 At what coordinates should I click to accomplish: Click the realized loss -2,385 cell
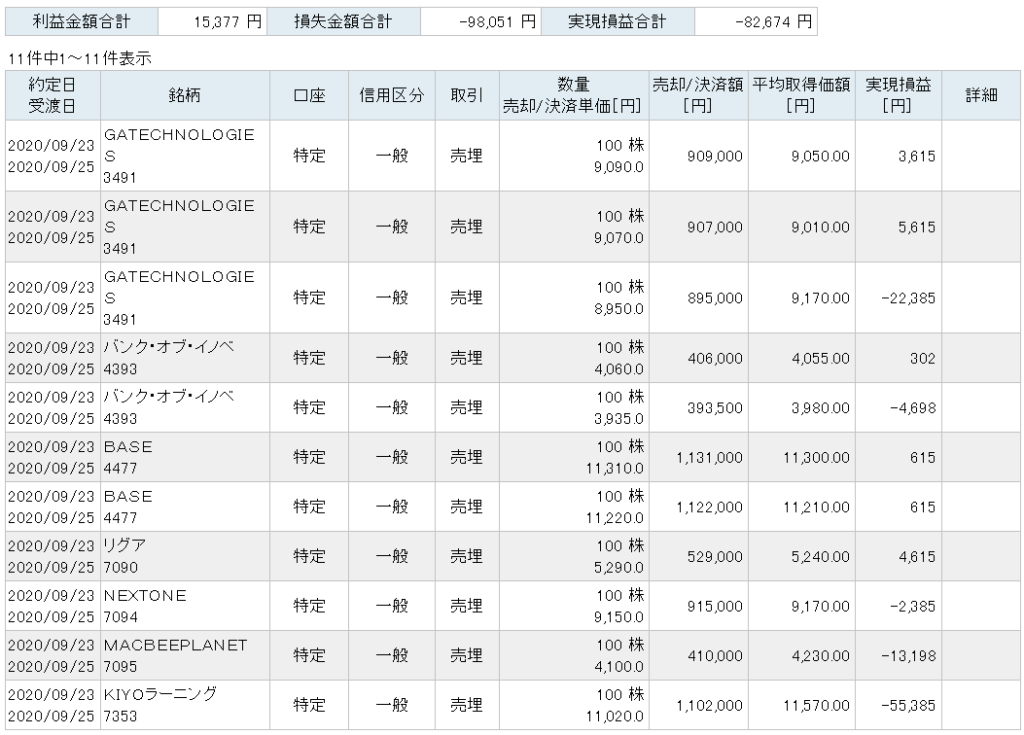898,606
